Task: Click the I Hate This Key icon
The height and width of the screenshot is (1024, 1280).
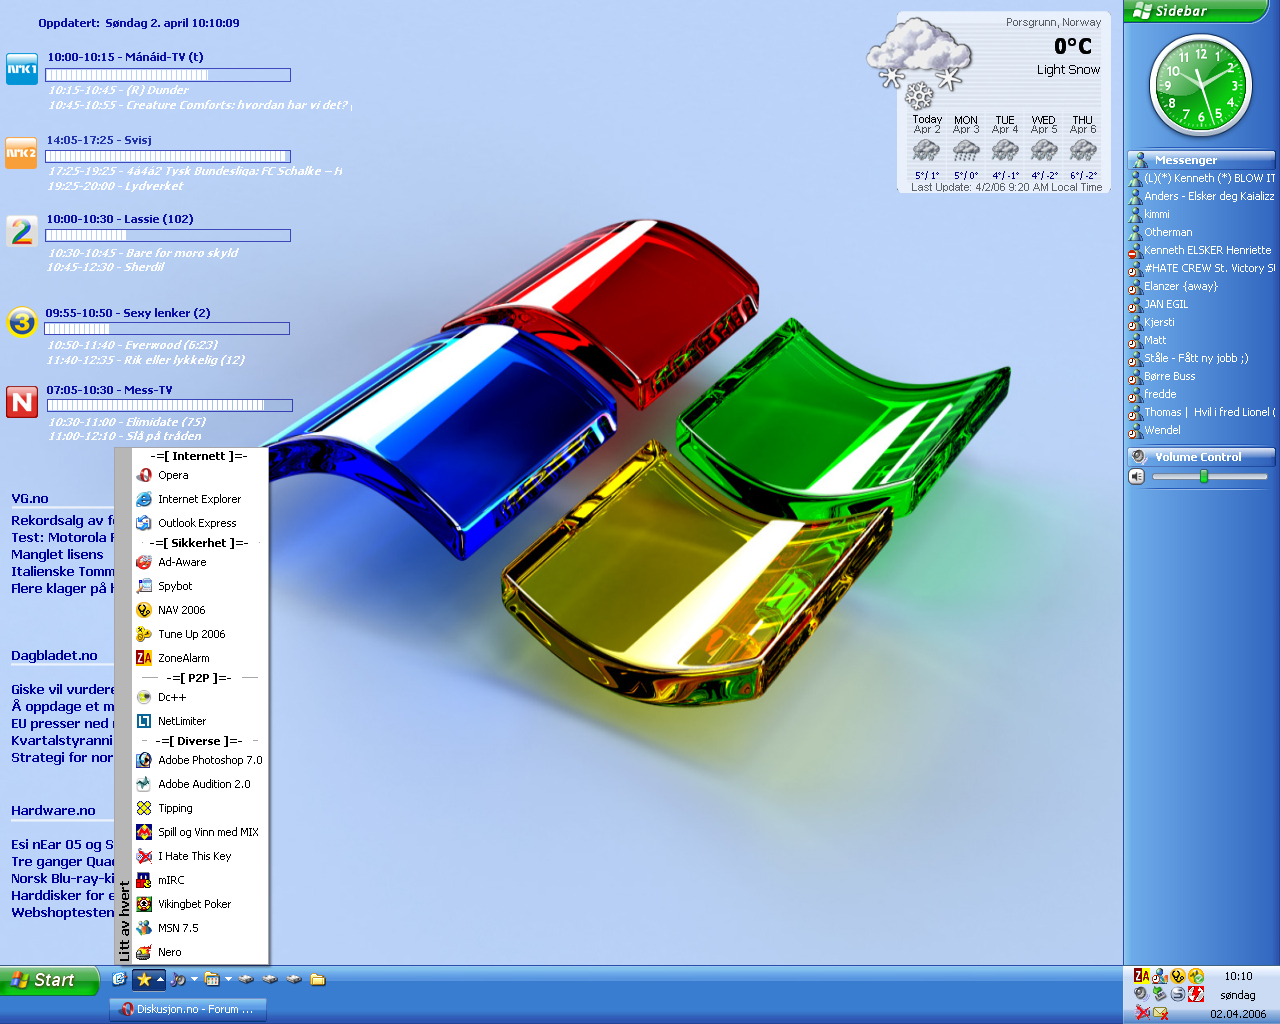Action: [x=144, y=856]
